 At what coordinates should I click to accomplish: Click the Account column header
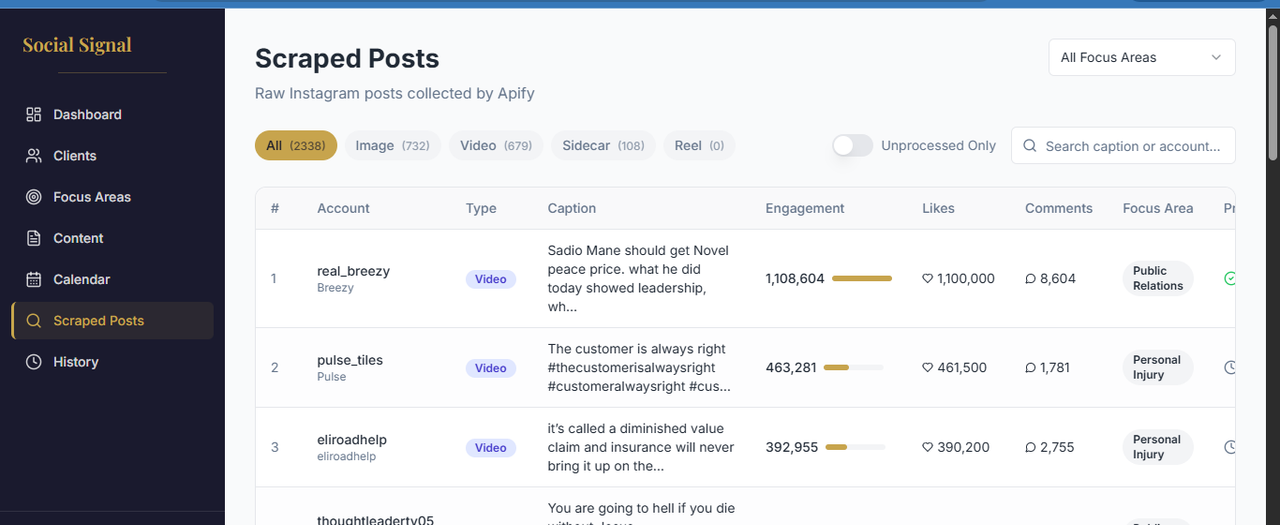click(x=343, y=209)
